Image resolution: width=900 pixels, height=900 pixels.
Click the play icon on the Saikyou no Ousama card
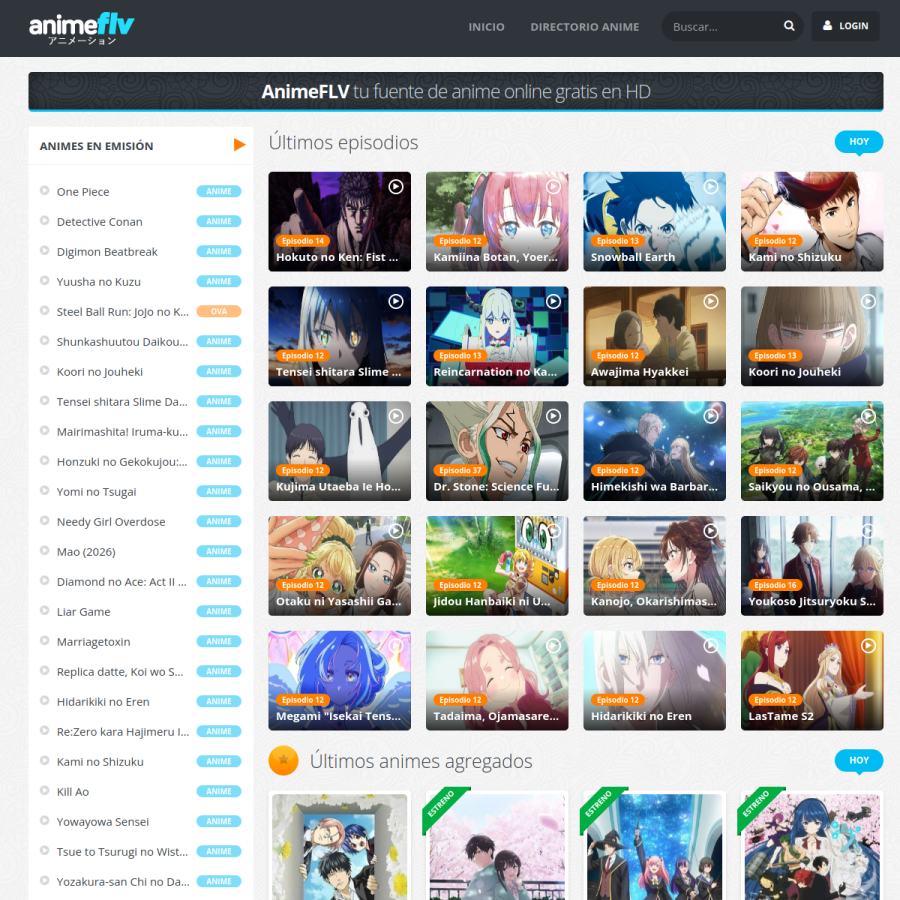point(868,416)
